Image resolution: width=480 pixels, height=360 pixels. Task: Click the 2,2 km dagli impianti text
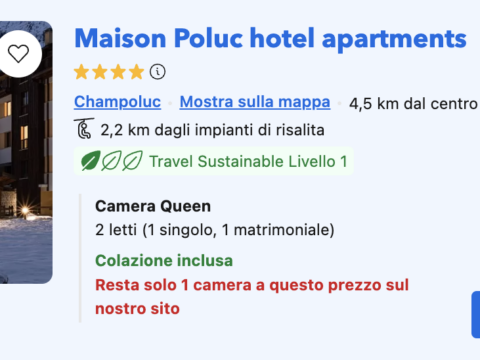[212, 130]
